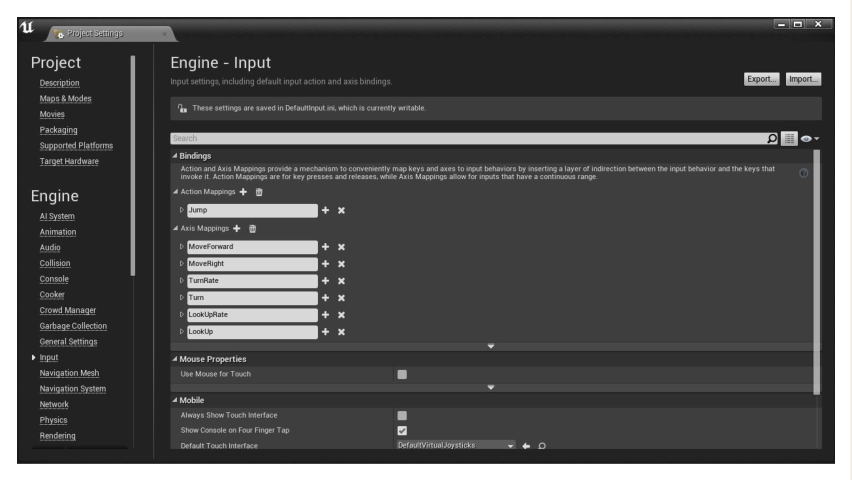Add a new Action Mapping with plus icon
Viewport: 852px width, 480px height.
[243, 192]
